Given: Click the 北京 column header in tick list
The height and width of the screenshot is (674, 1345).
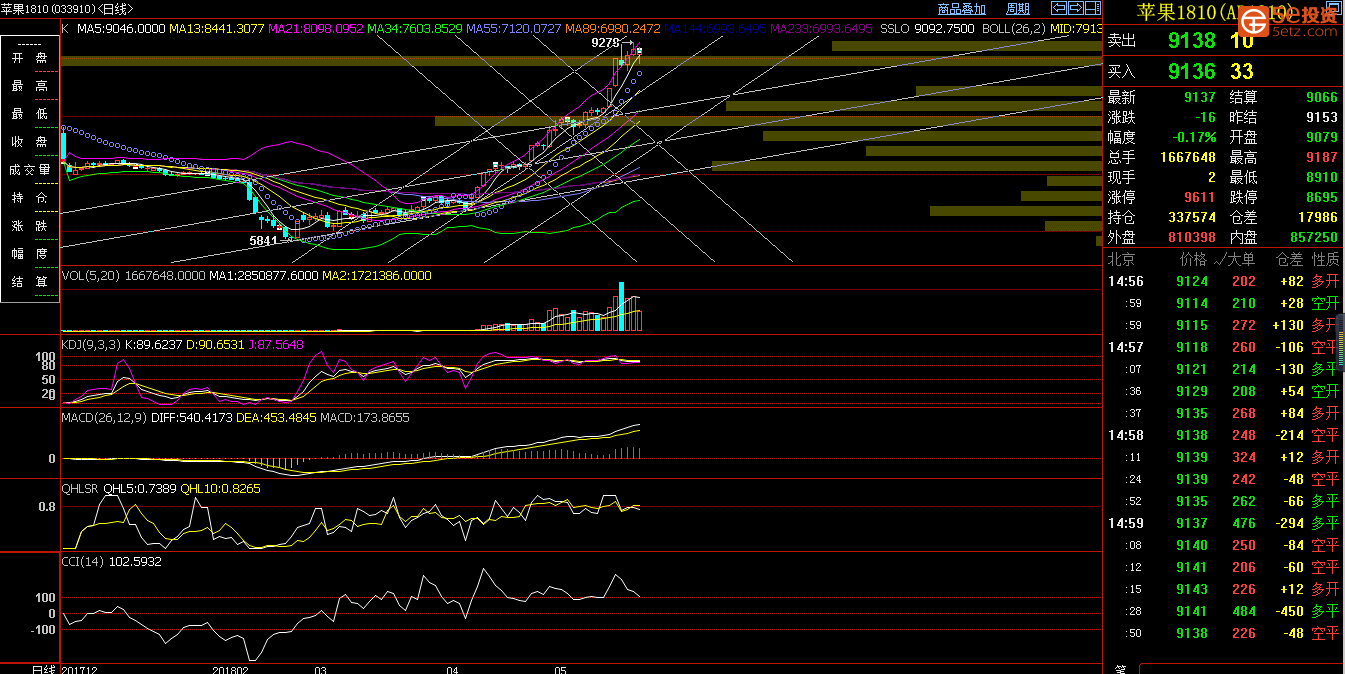Looking at the screenshot, I should [1122, 259].
